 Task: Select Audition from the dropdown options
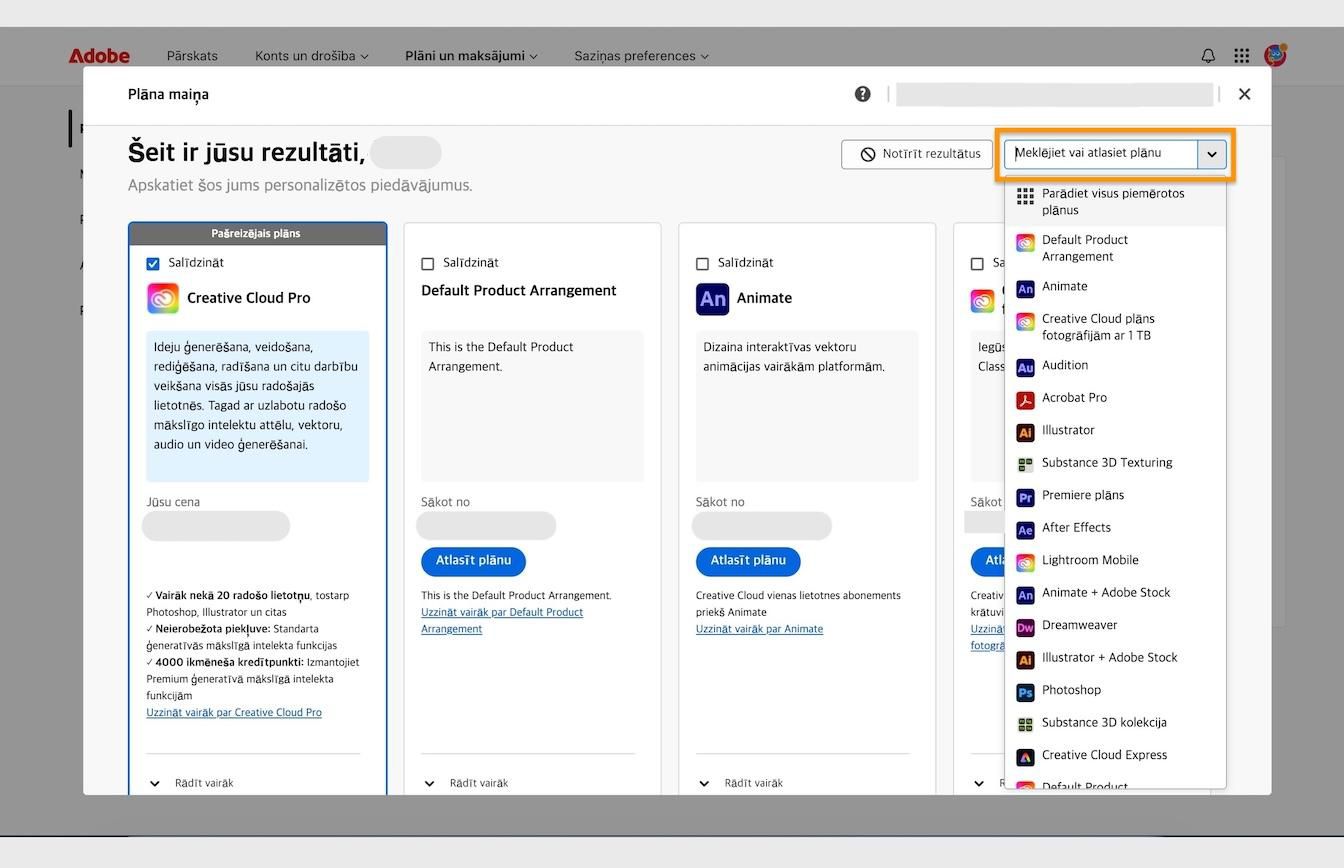click(x=1065, y=365)
